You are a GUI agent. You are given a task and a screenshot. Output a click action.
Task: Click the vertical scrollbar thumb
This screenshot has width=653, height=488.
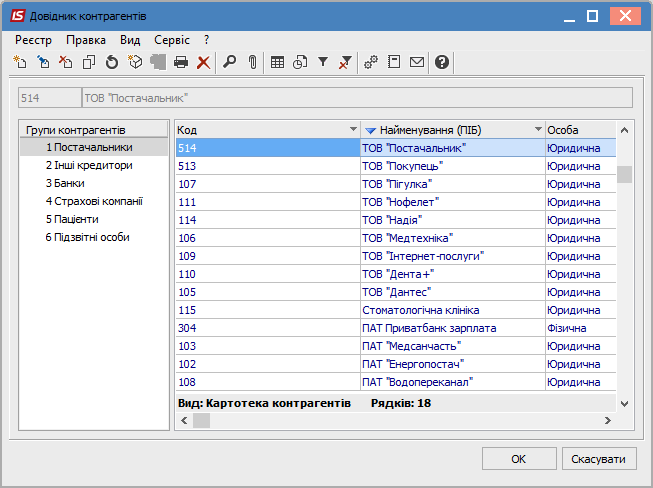click(624, 174)
